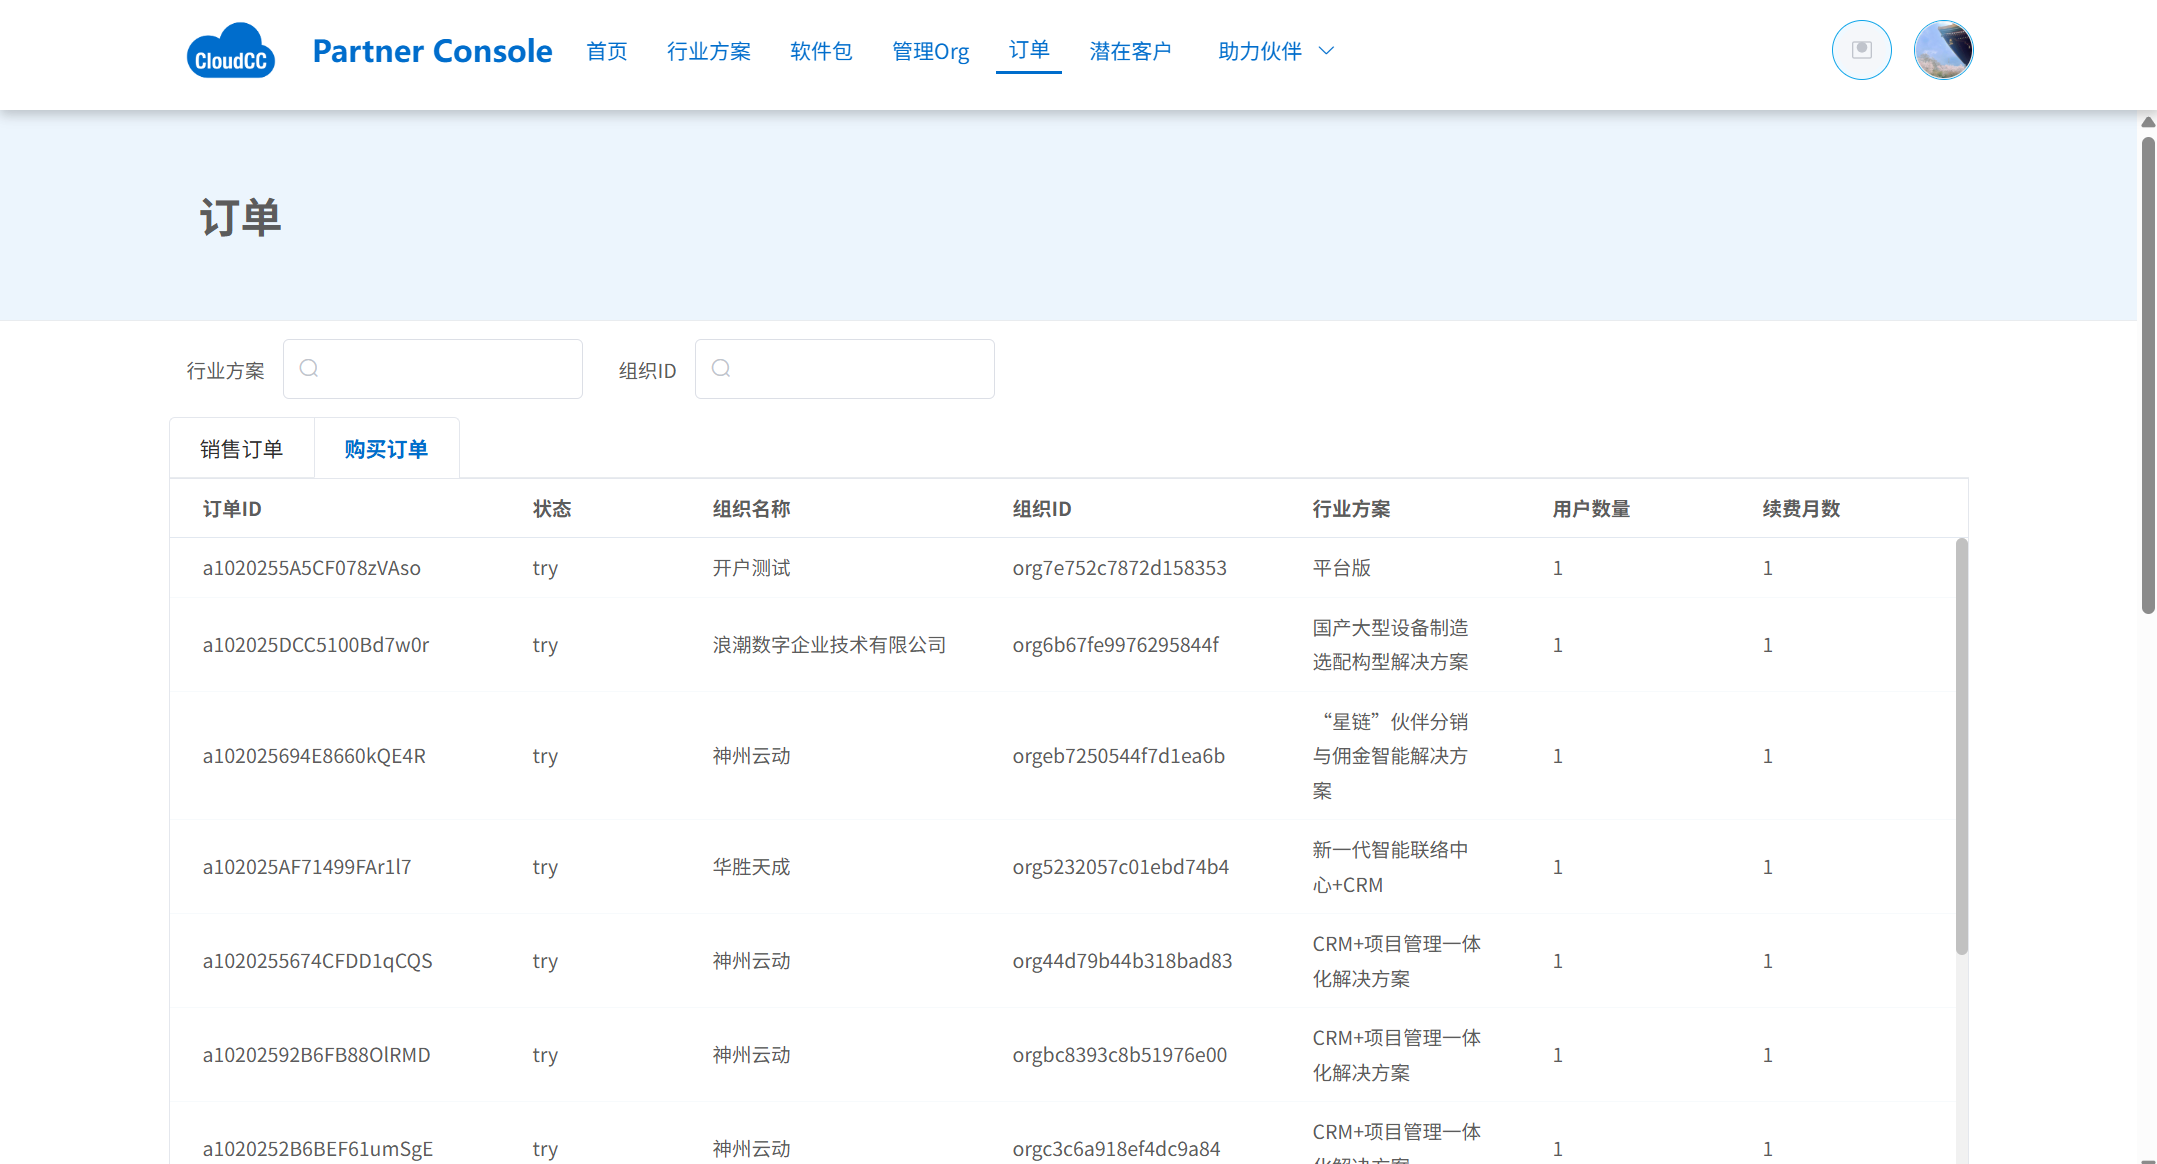Open the notification image icon button
The image size is (2157, 1164).
(x=1861, y=50)
